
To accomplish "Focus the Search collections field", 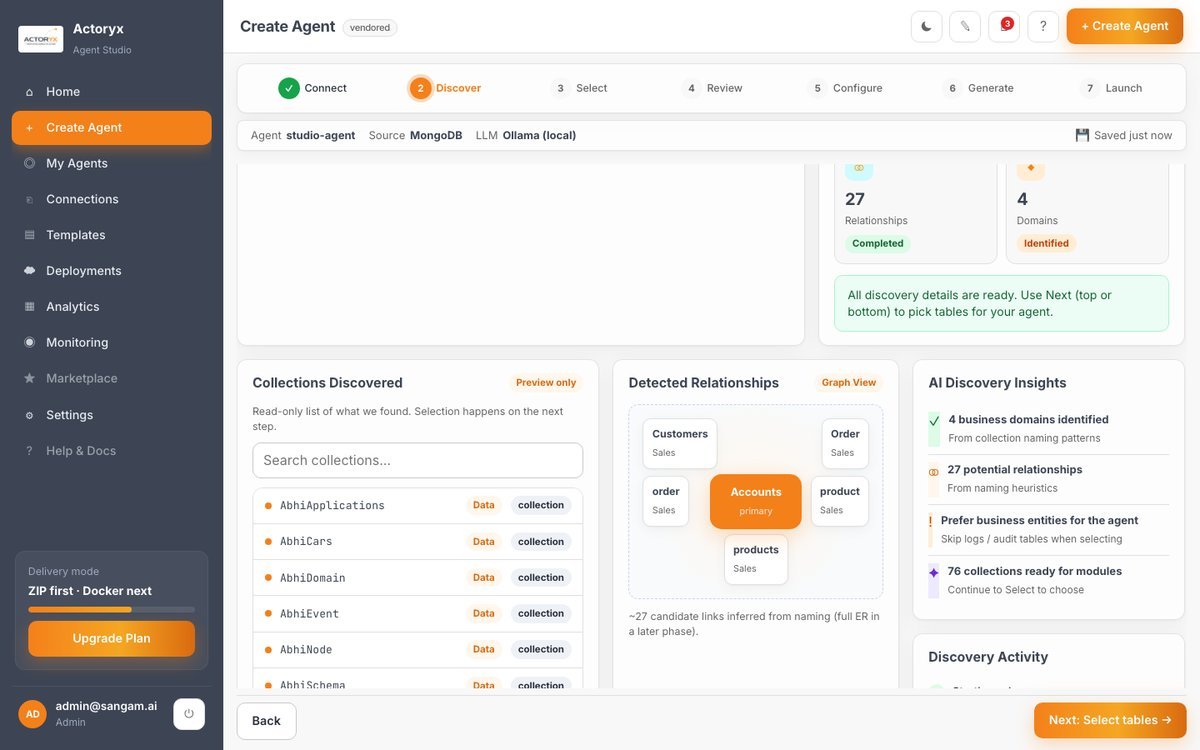I will tap(418, 461).
